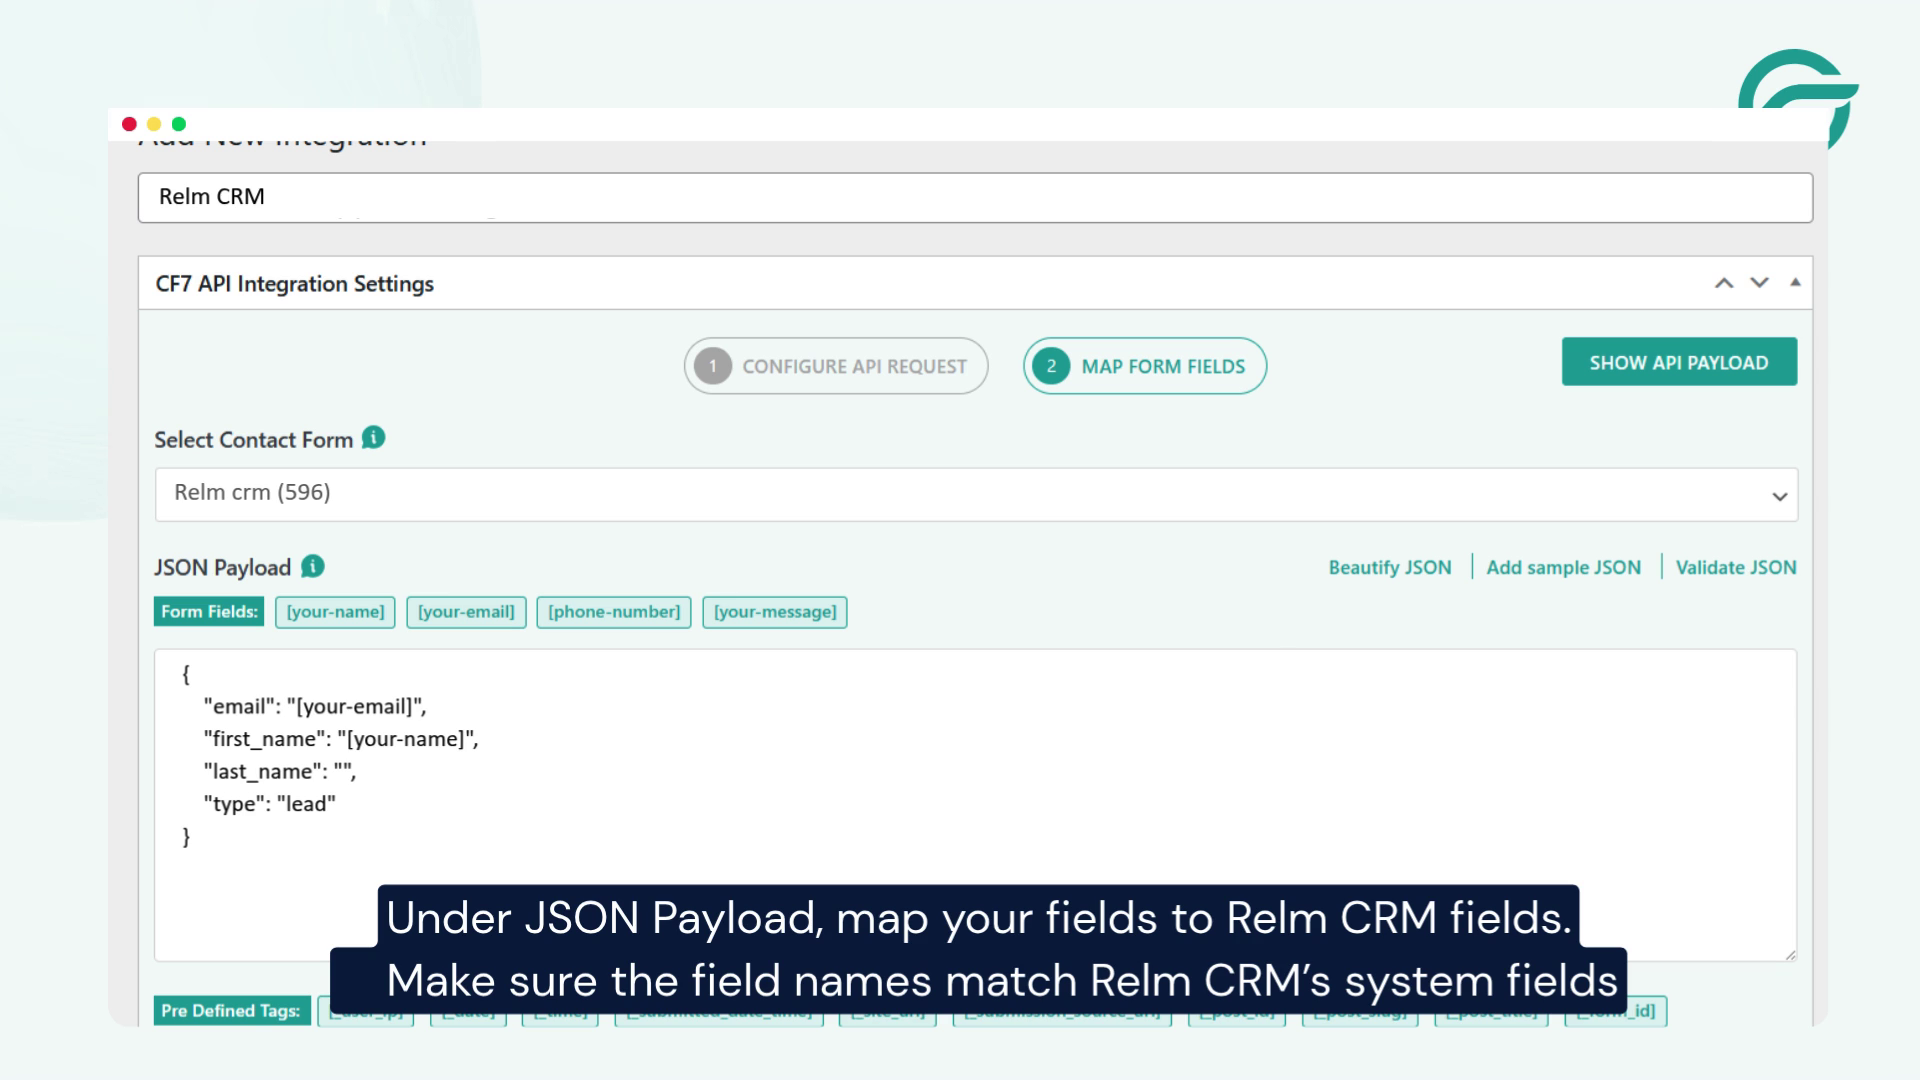Click the Pre Defined Tags label
1920x1080 pixels.
(231, 1011)
